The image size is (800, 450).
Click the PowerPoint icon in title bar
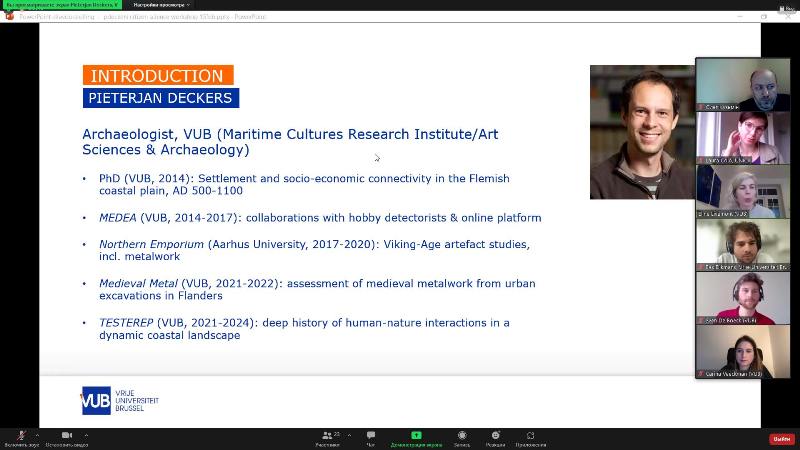pos(11,16)
